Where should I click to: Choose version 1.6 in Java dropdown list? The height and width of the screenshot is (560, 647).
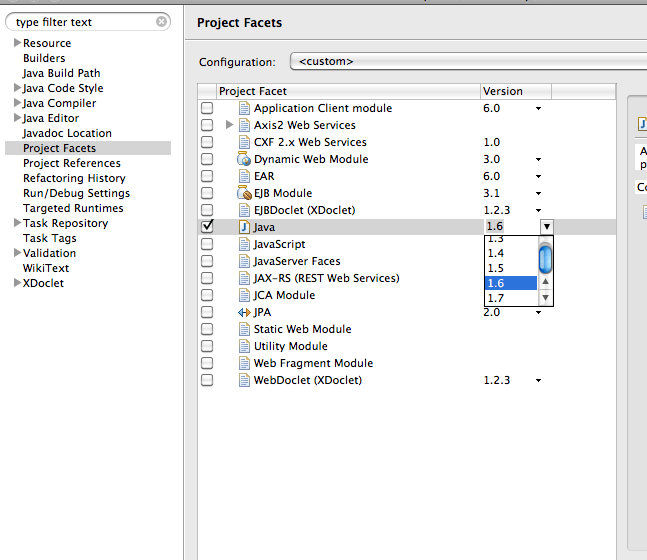click(511, 283)
